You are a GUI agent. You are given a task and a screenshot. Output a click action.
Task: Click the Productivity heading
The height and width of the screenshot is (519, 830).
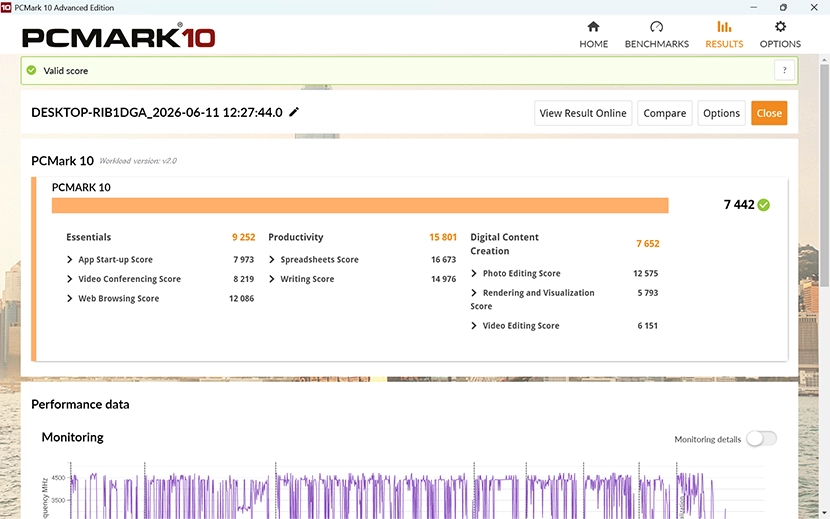pyautogui.click(x=295, y=237)
